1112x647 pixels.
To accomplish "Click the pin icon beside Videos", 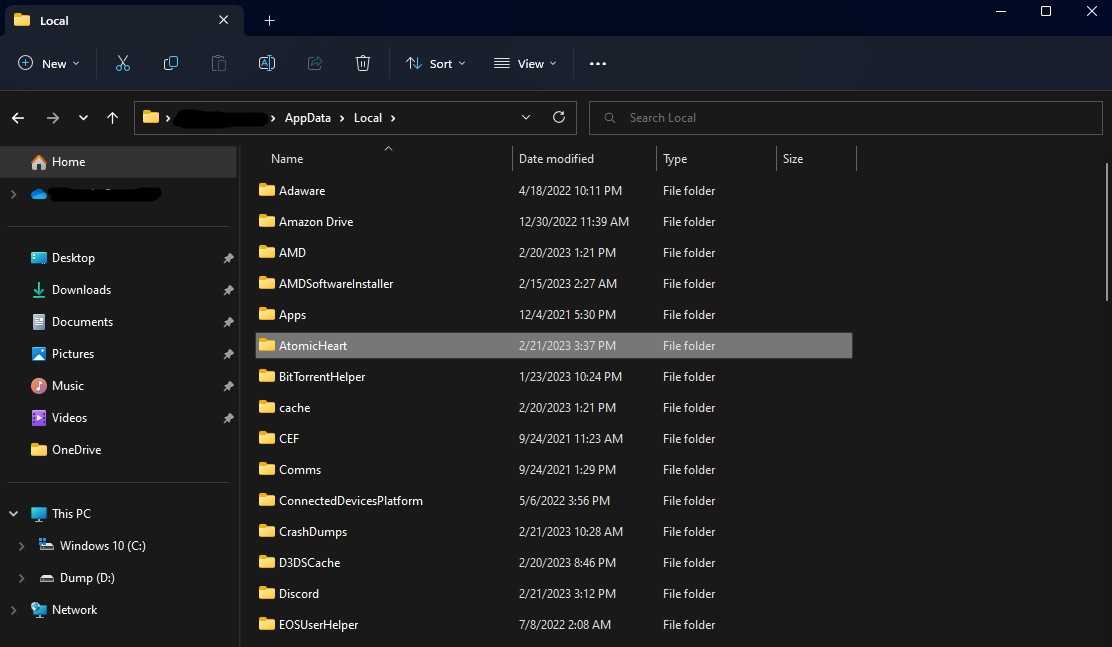I will coord(228,418).
